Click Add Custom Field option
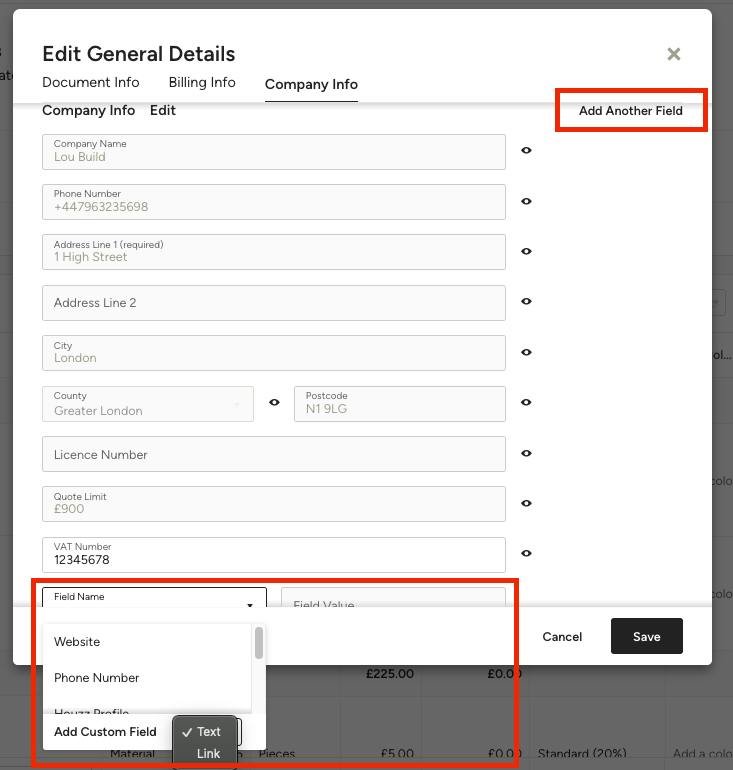Image resolution: width=733 pixels, height=770 pixels. click(105, 732)
